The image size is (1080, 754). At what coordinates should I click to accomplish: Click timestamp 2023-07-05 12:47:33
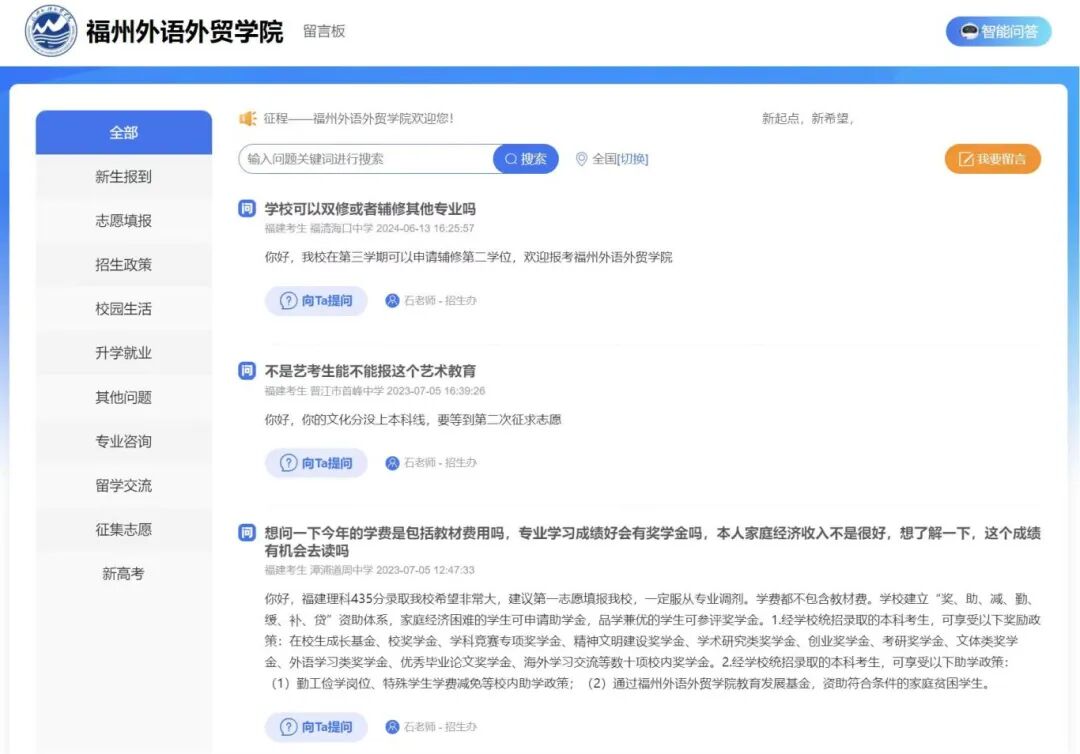[425, 570]
